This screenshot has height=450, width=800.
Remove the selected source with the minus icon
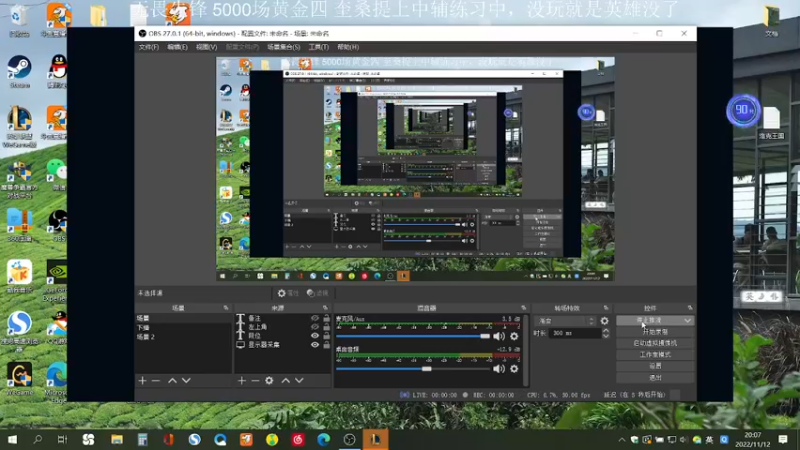[x=255, y=381]
